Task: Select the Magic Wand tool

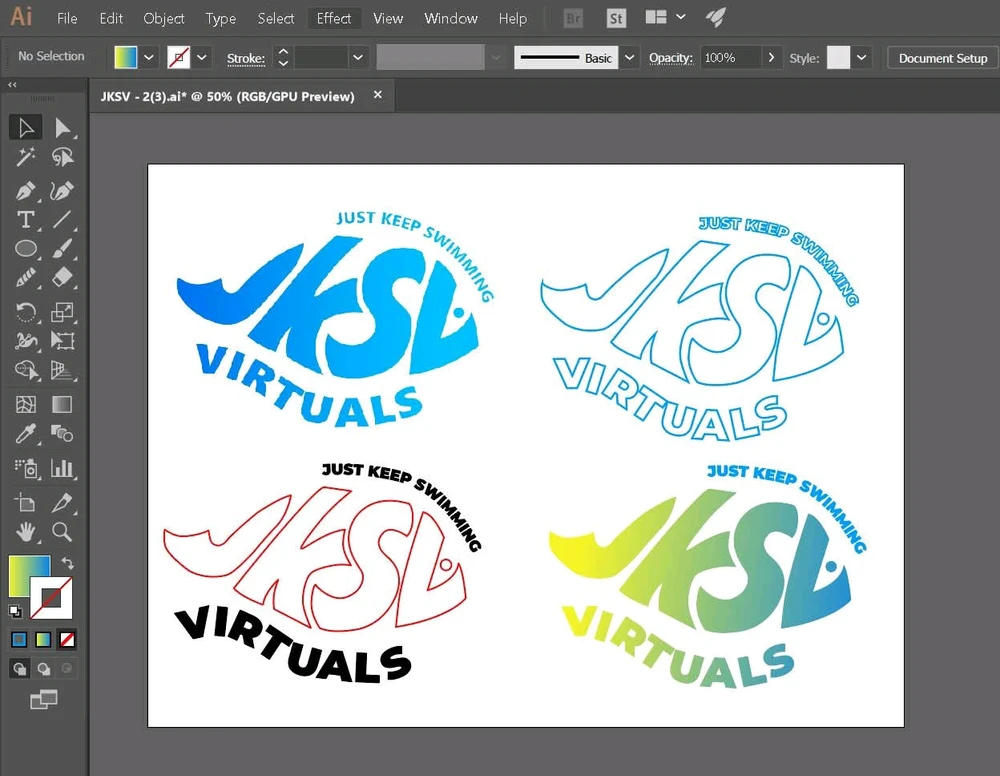Action: tap(26, 157)
